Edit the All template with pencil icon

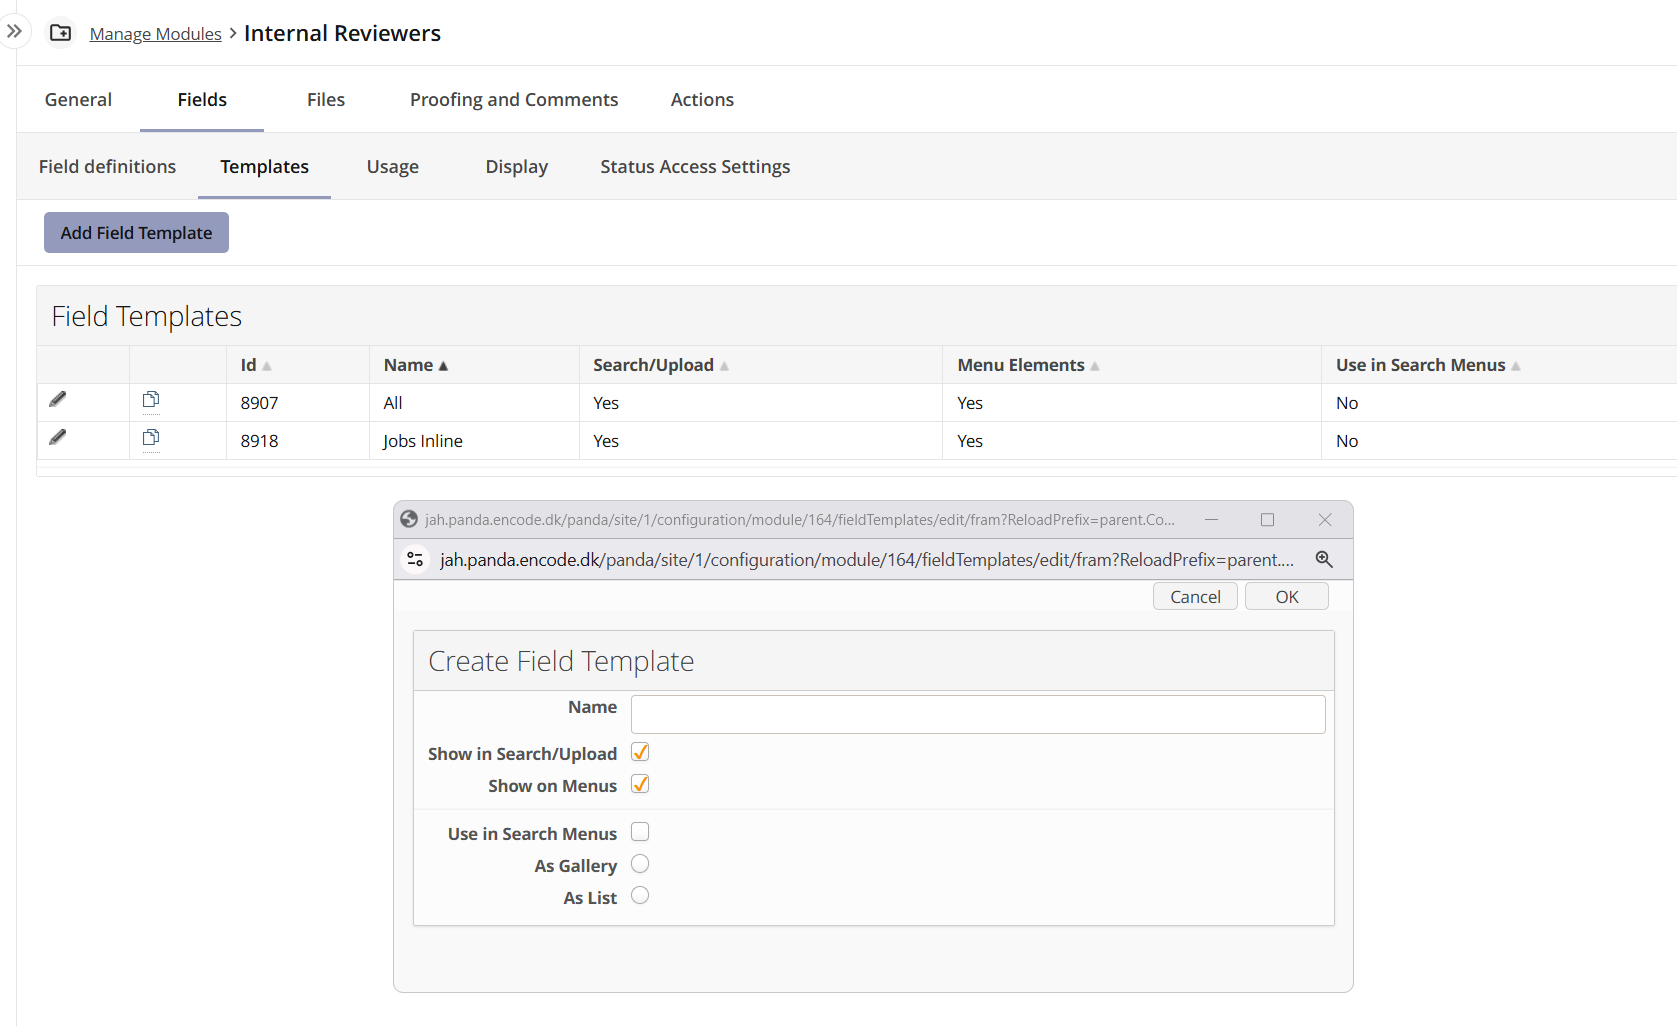tap(58, 400)
